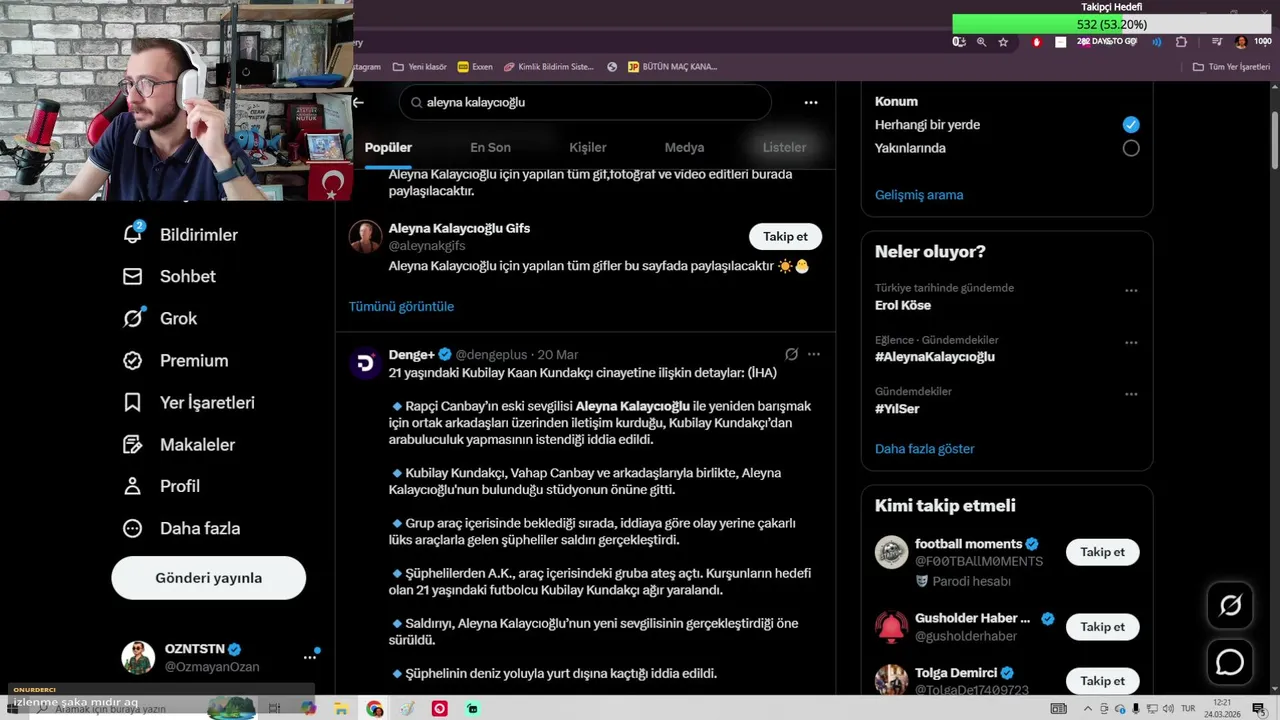Switch to Medya tab
The height and width of the screenshot is (720, 1280).
(x=685, y=147)
